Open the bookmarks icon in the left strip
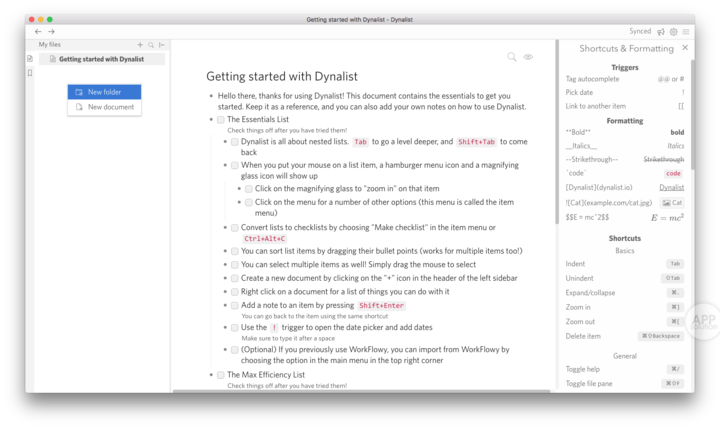Viewport: 720px width, 429px height. pos(30,73)
